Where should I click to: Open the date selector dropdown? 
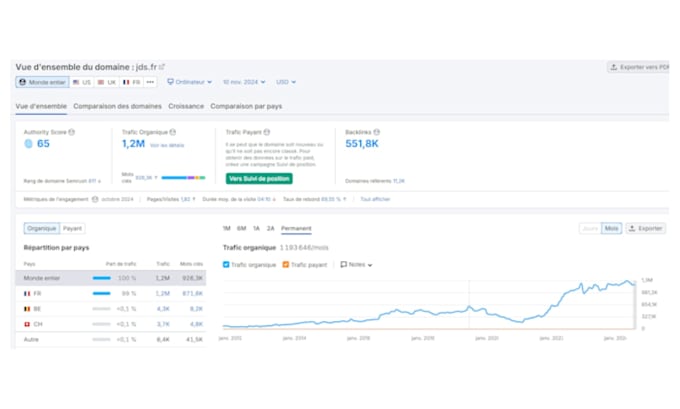(244, 82)
